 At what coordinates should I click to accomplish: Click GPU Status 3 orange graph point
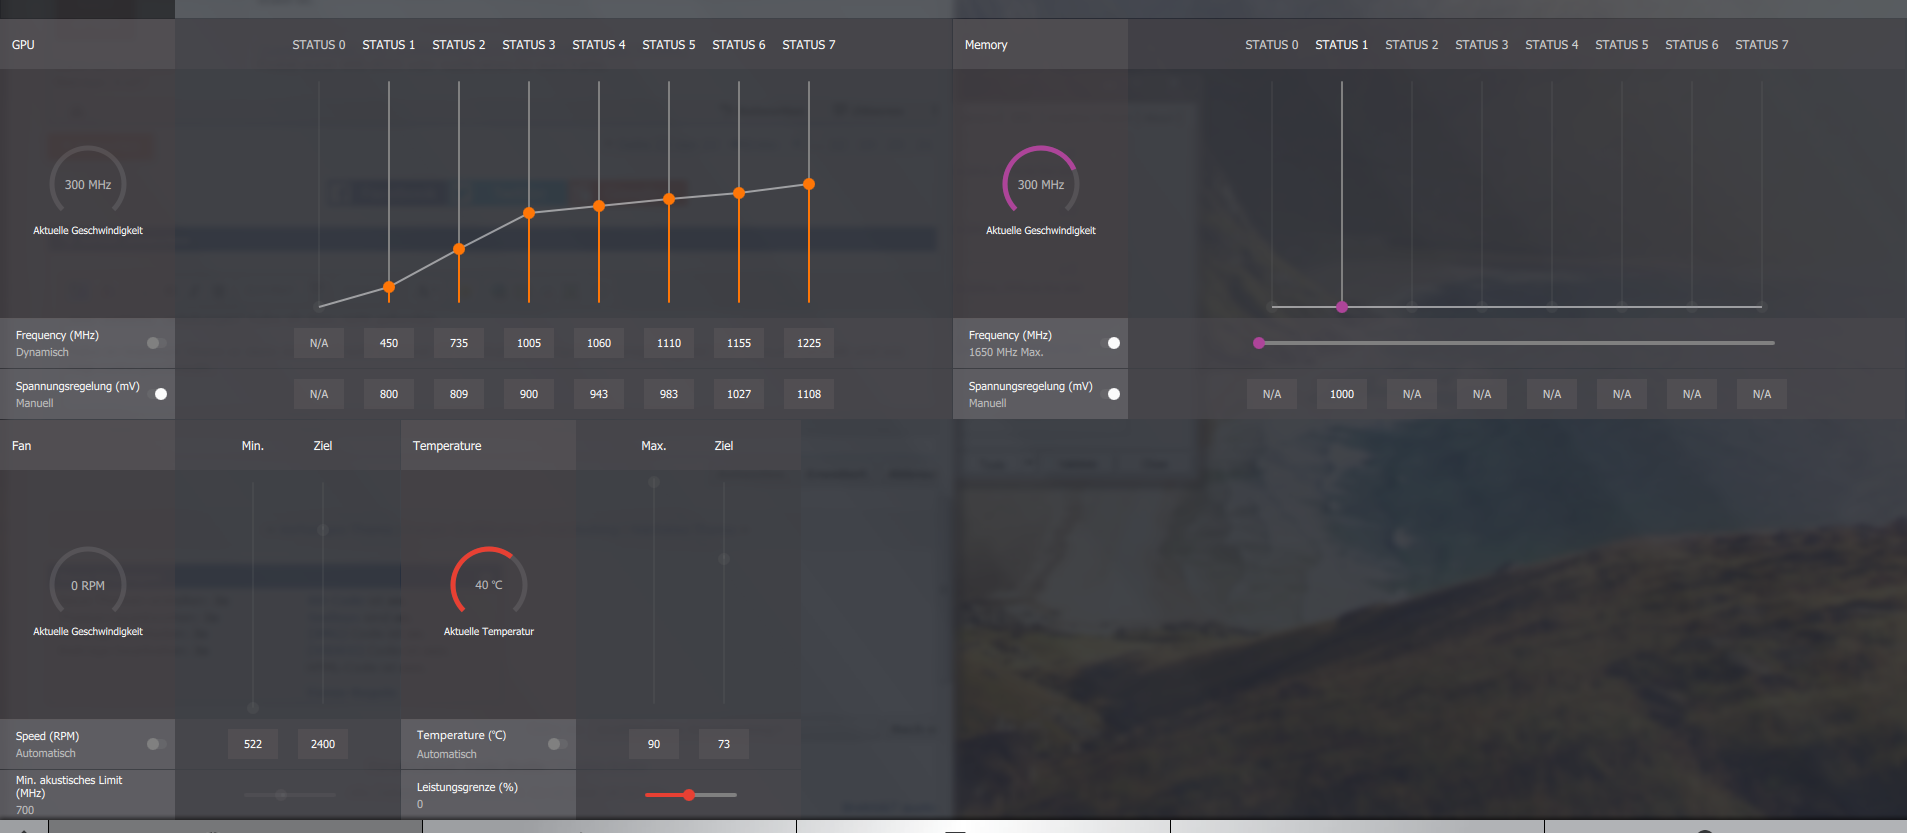pyautogui.click(x=529, y=213)
